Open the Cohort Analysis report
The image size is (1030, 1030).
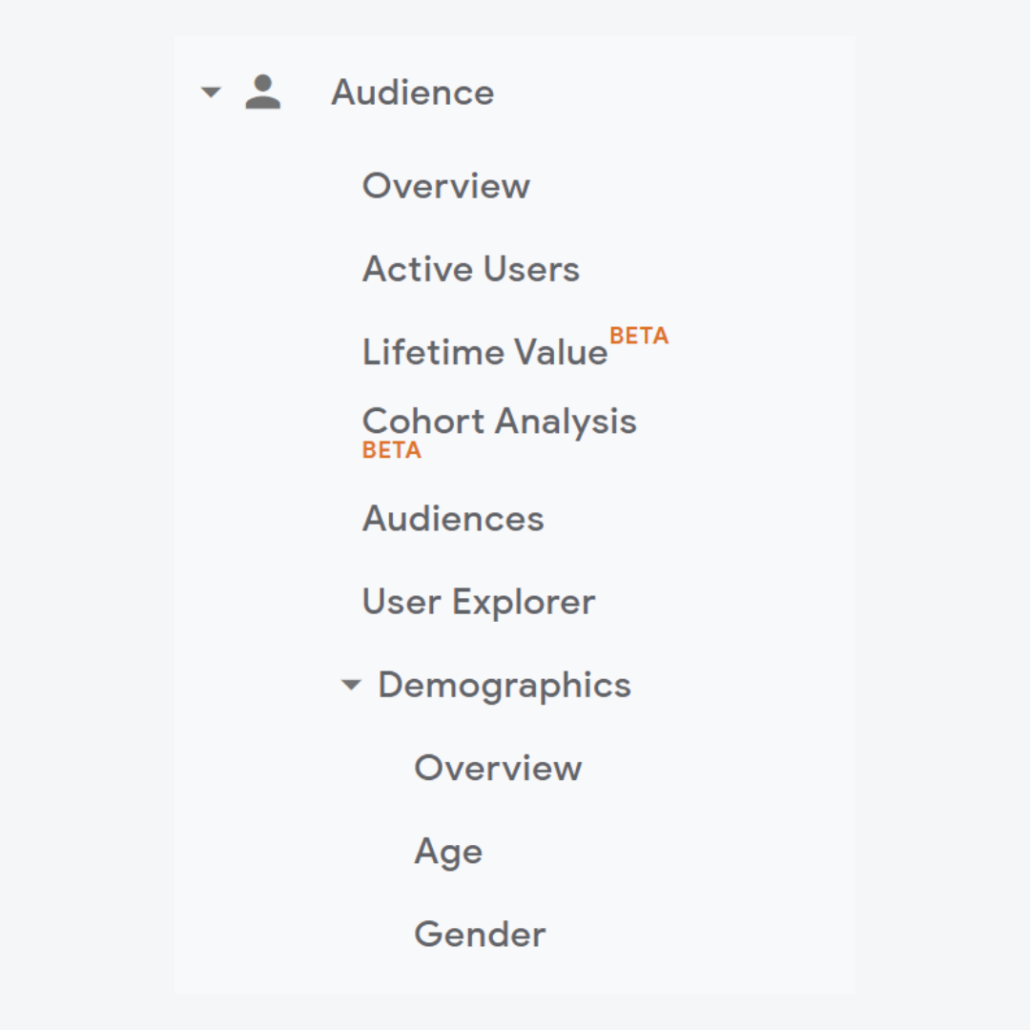coord(499,420)
